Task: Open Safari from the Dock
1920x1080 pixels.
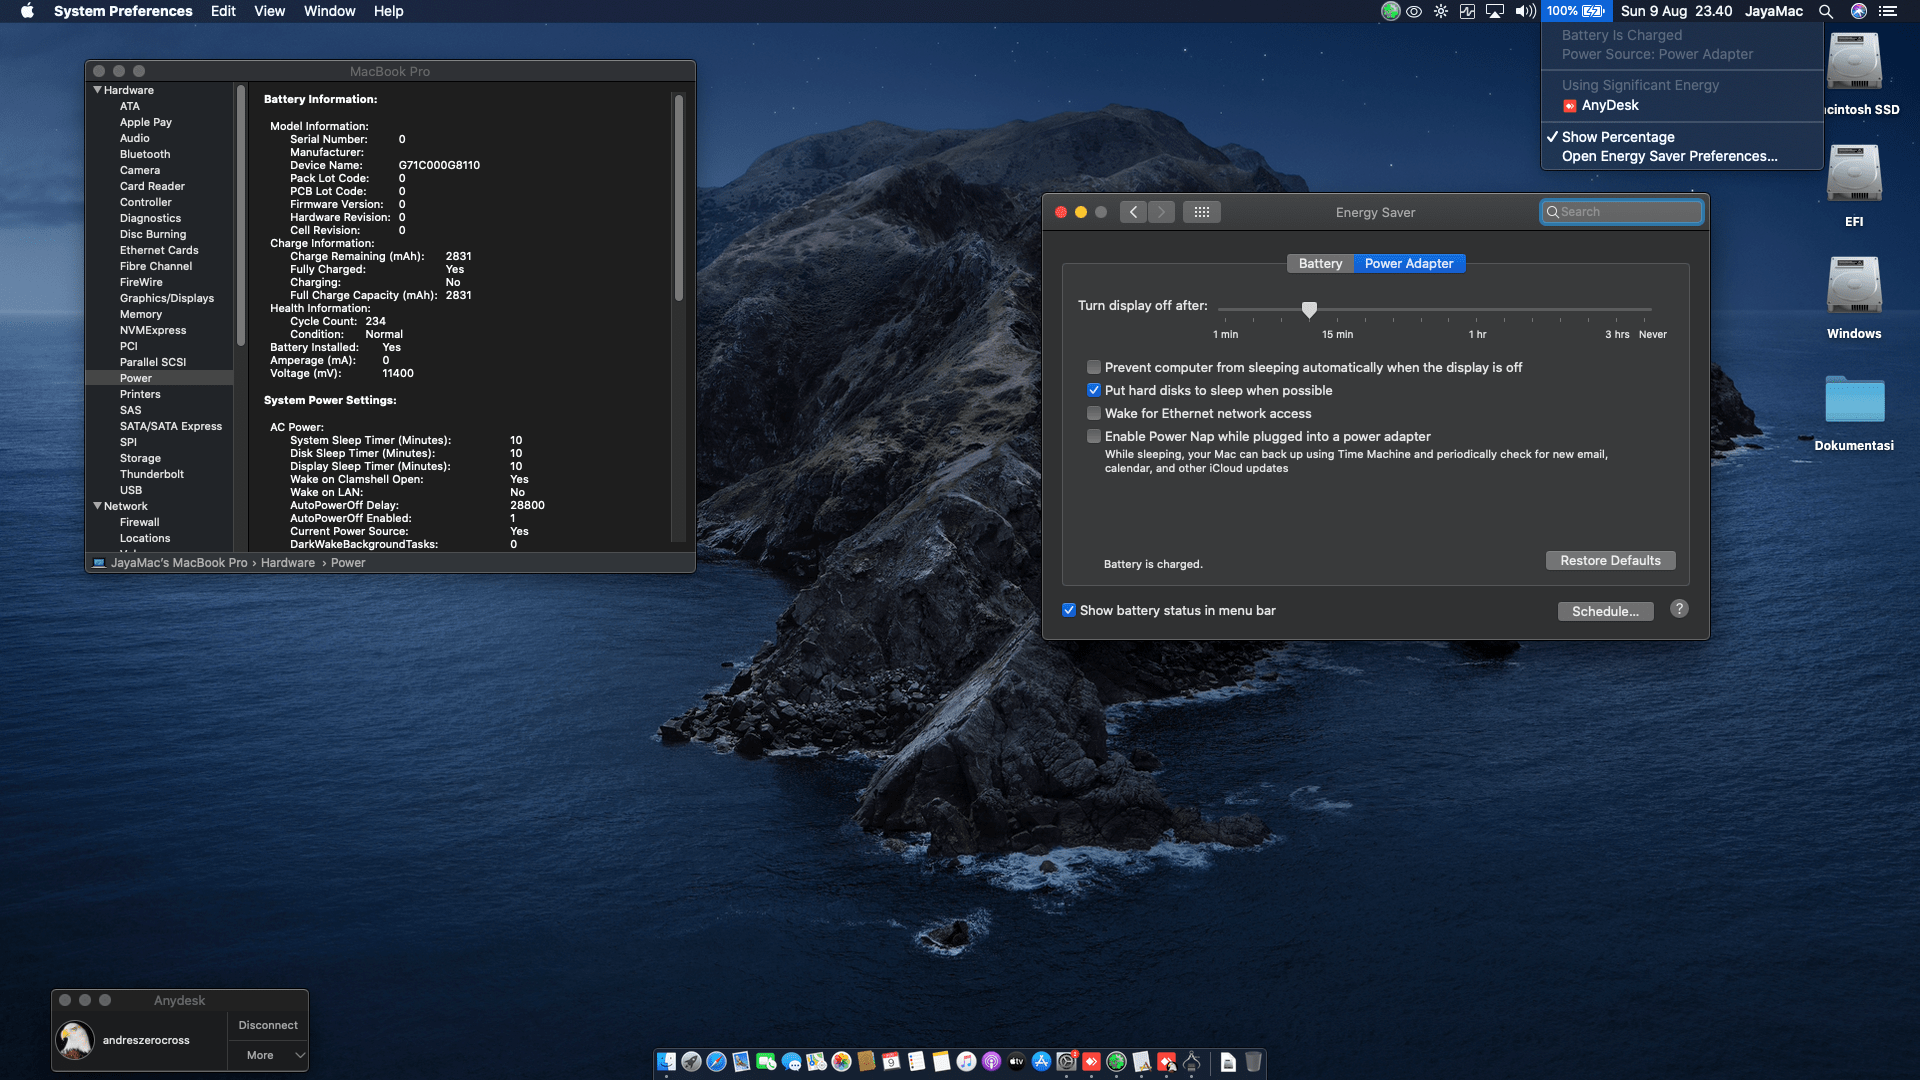Action: pyautogui.click(x=716, y=1062)
